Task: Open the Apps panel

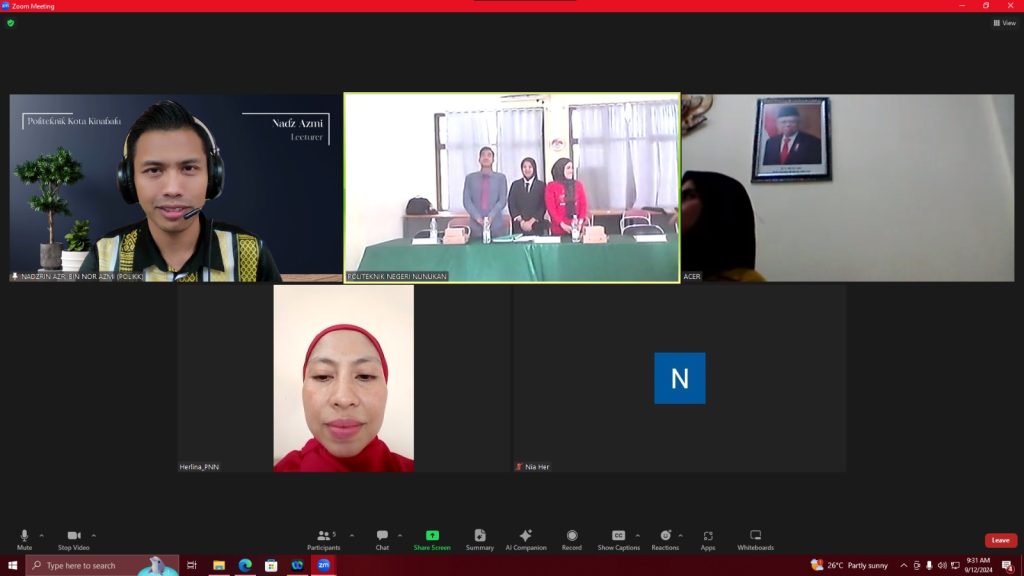Action: 708,537
